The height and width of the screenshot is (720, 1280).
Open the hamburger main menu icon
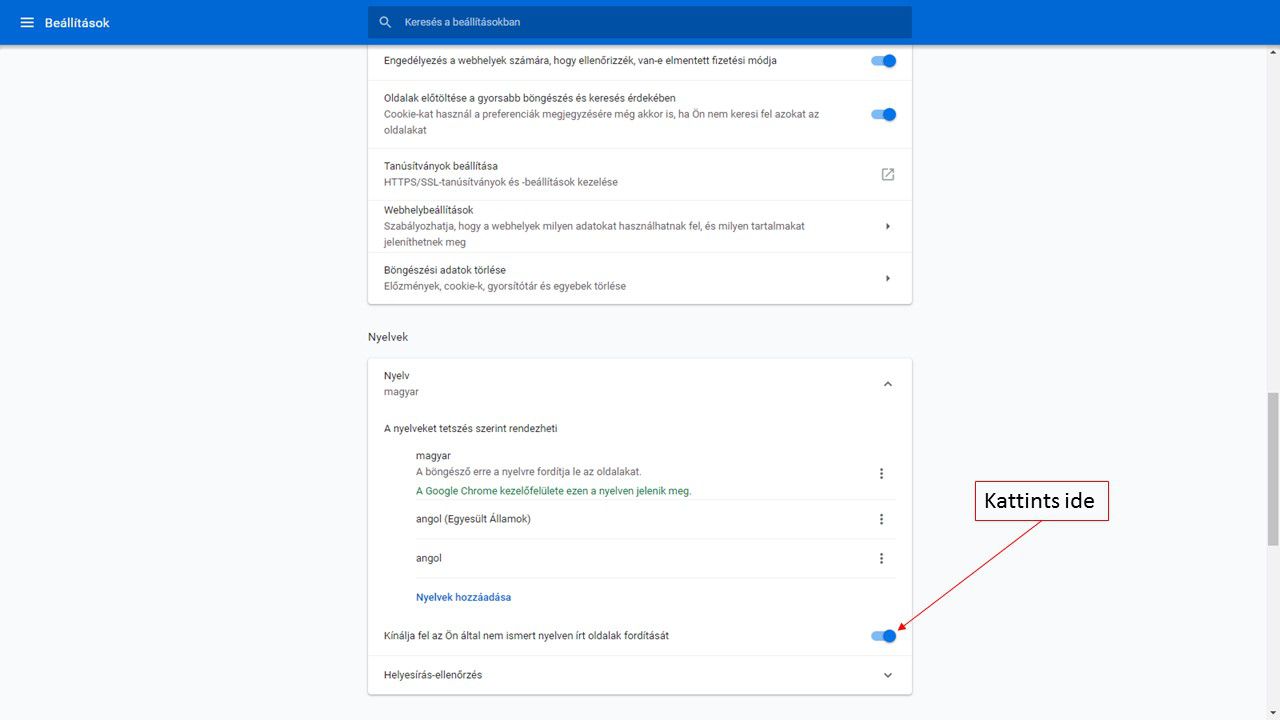tap(27, 22)
